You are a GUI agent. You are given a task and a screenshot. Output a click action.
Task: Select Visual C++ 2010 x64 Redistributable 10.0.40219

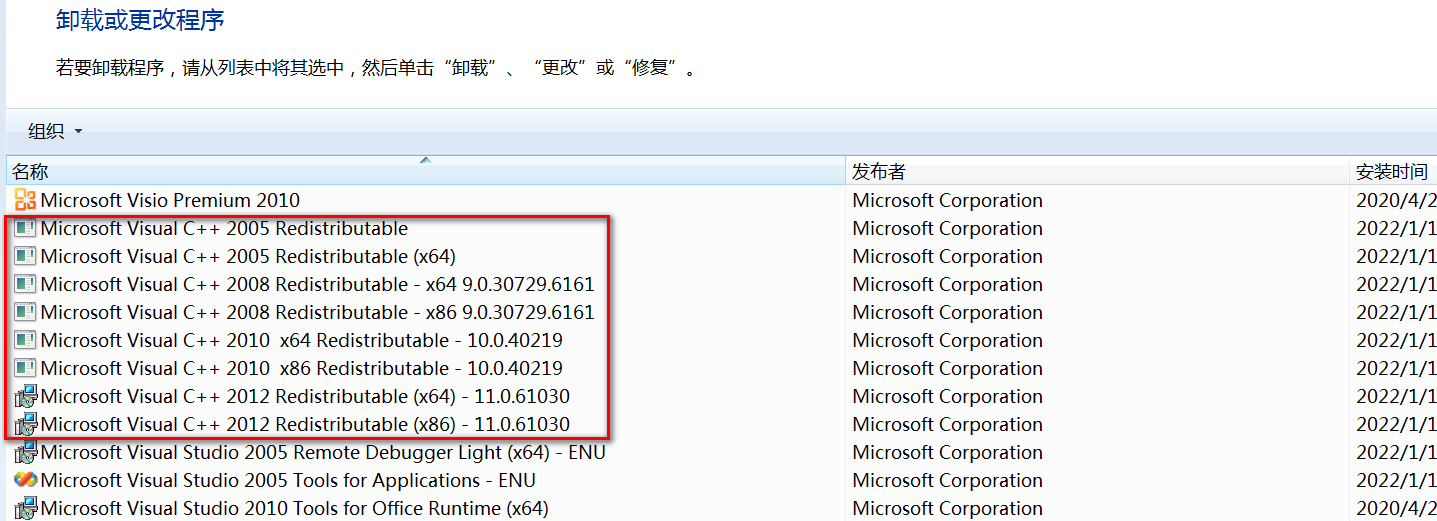(x=301, y=340)
